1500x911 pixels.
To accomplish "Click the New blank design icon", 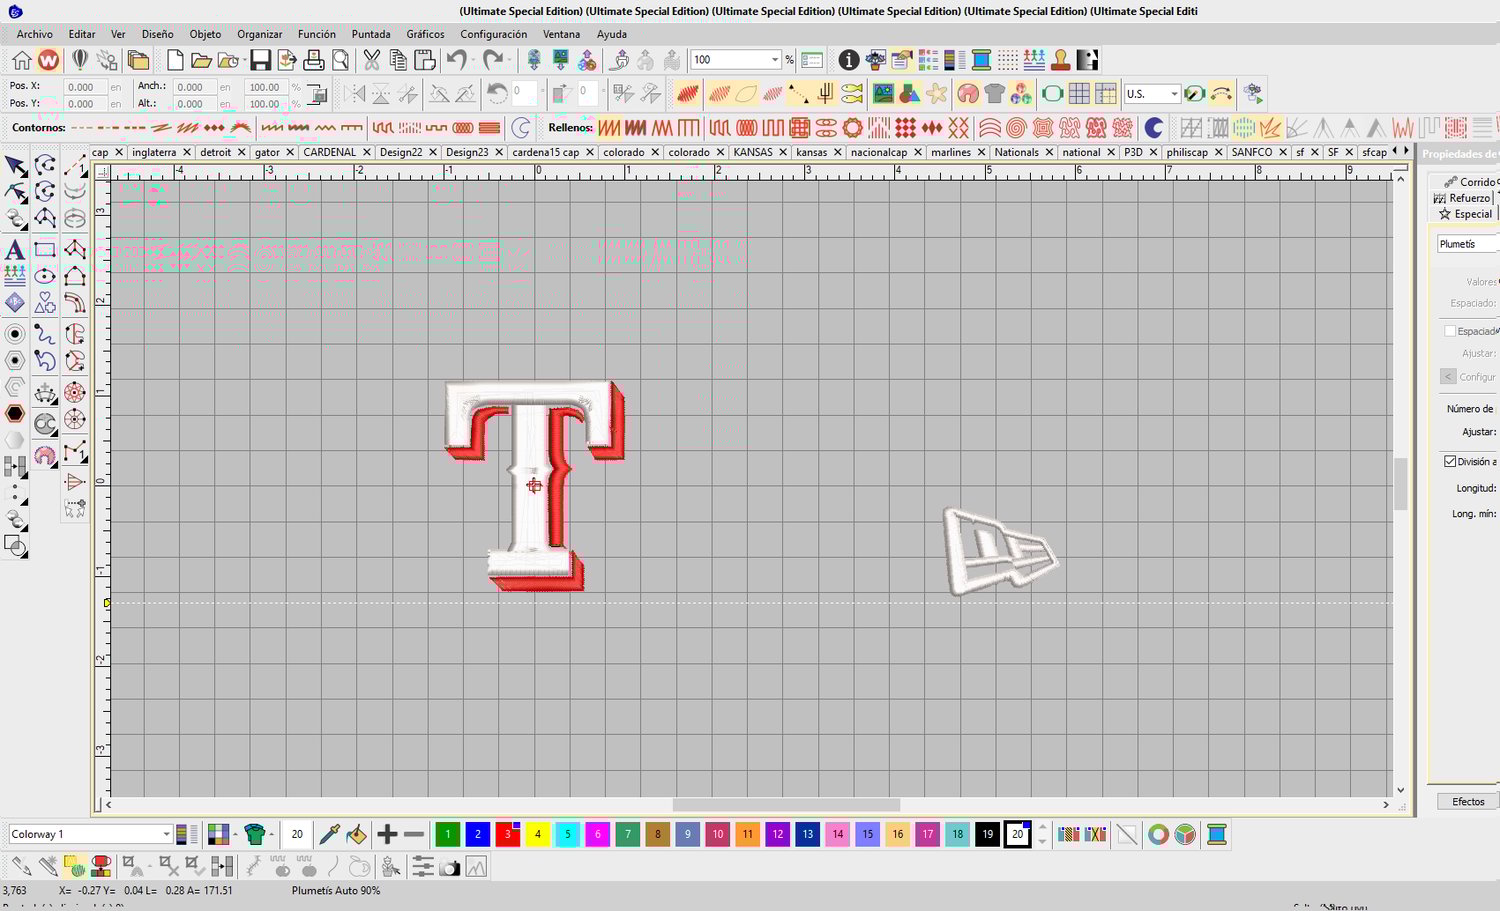I will (175, 60).
